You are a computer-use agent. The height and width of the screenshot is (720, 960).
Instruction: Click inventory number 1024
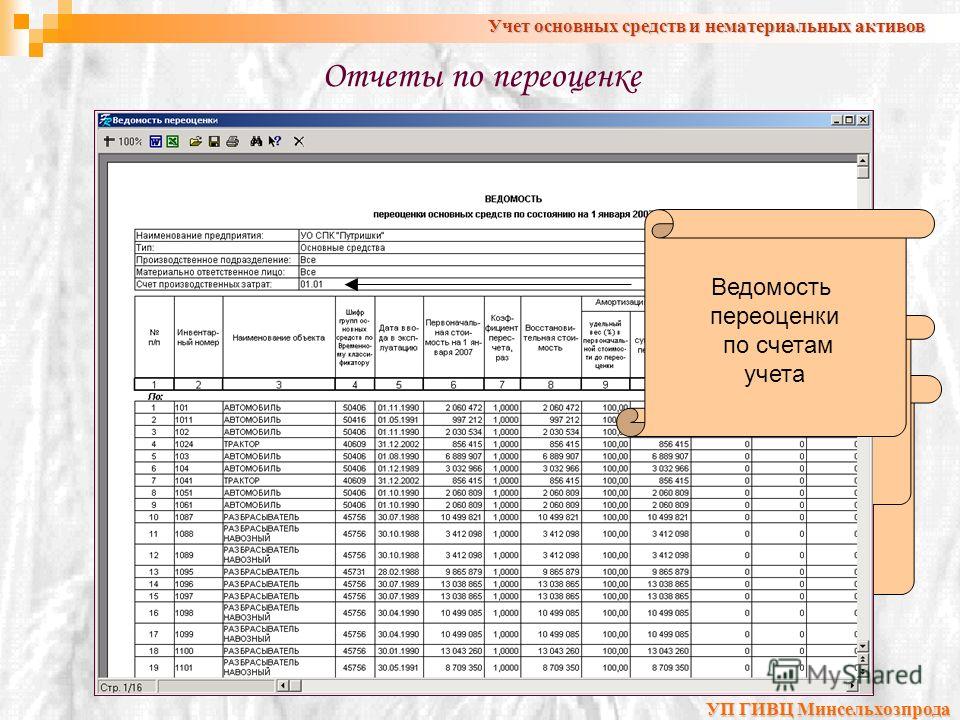click(x=184, y=444)
